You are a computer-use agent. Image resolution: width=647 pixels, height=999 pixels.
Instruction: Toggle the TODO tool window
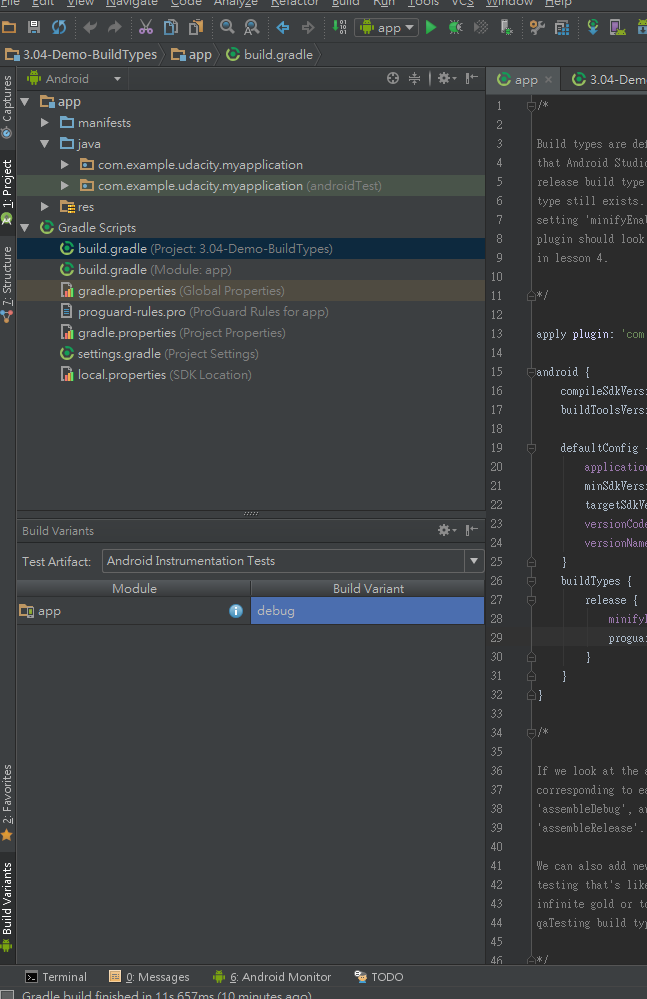click(379, 977)
